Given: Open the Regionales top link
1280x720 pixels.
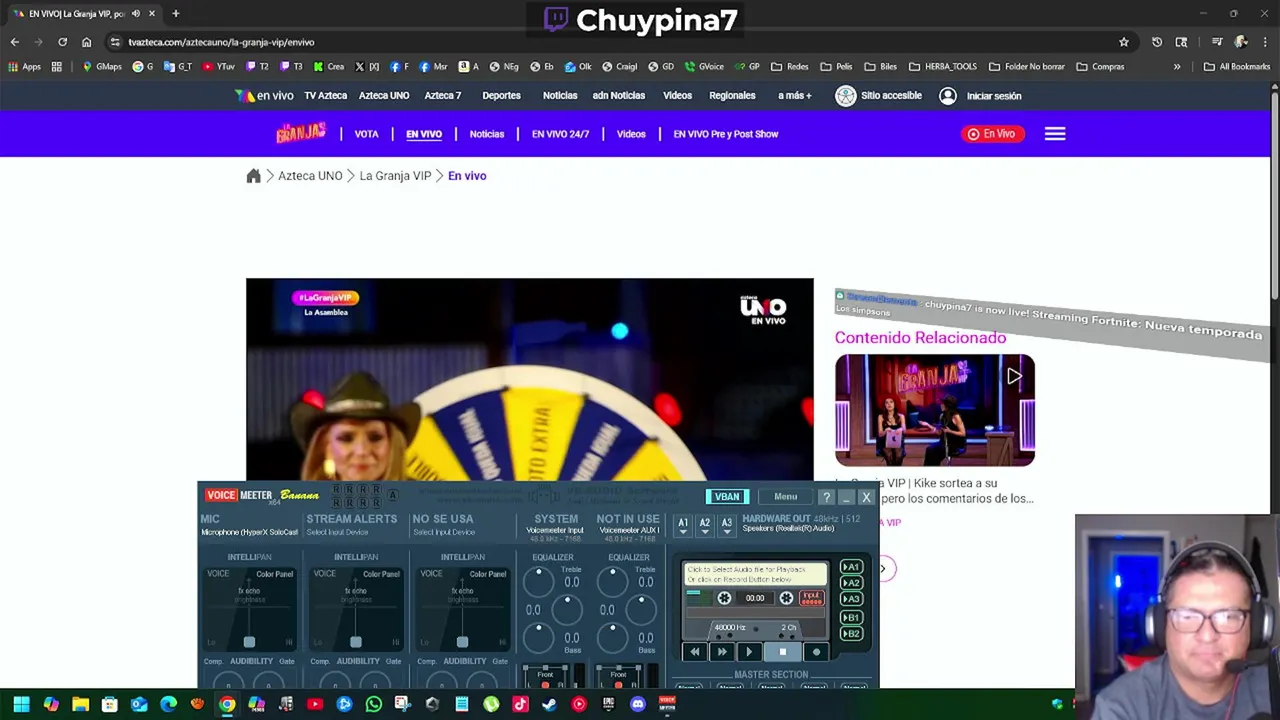Looking at the screenshot, I should [x=732, y=96].
